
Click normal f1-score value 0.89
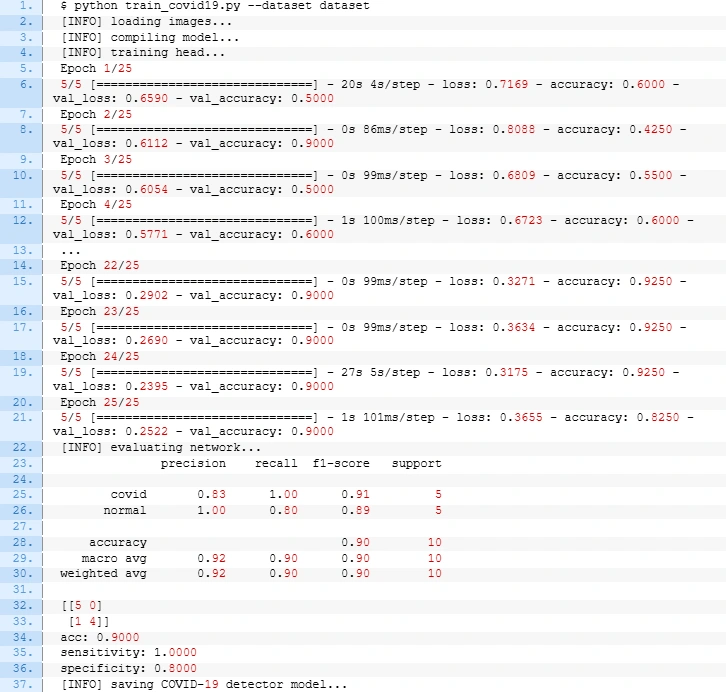coord(355,511)
